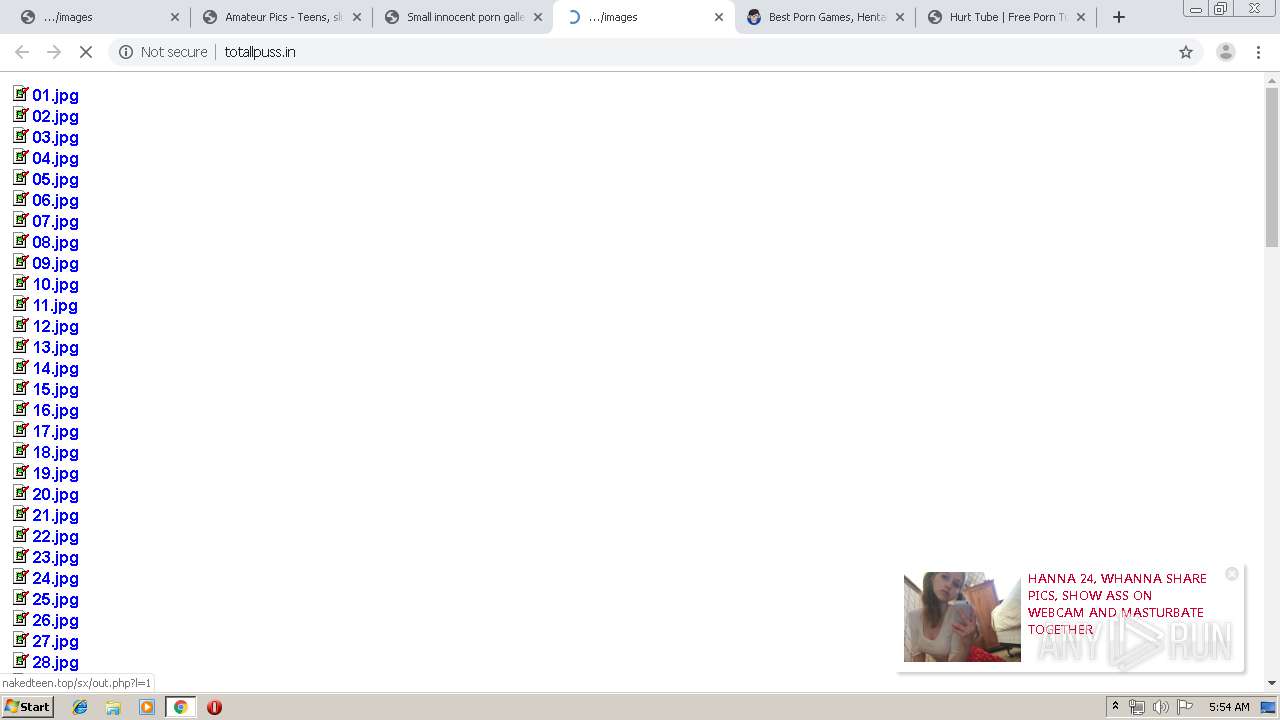Click the Chrome taskbar icon

click(180, 707)
